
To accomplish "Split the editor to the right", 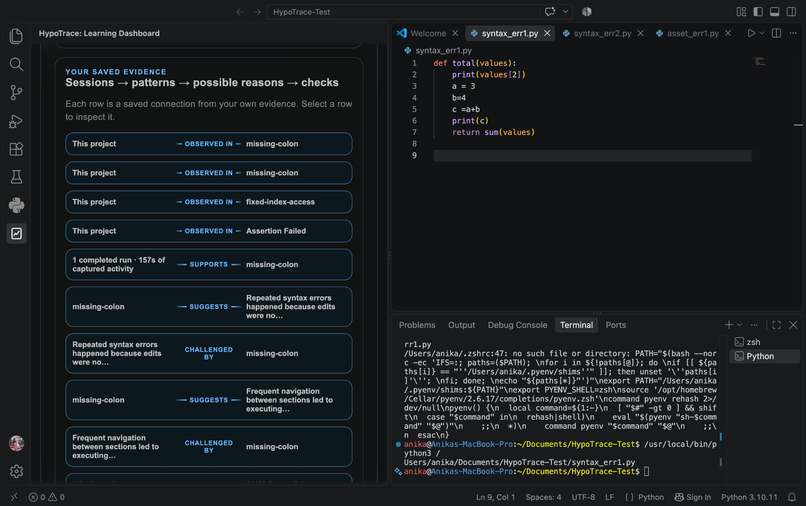I will 777,33.
